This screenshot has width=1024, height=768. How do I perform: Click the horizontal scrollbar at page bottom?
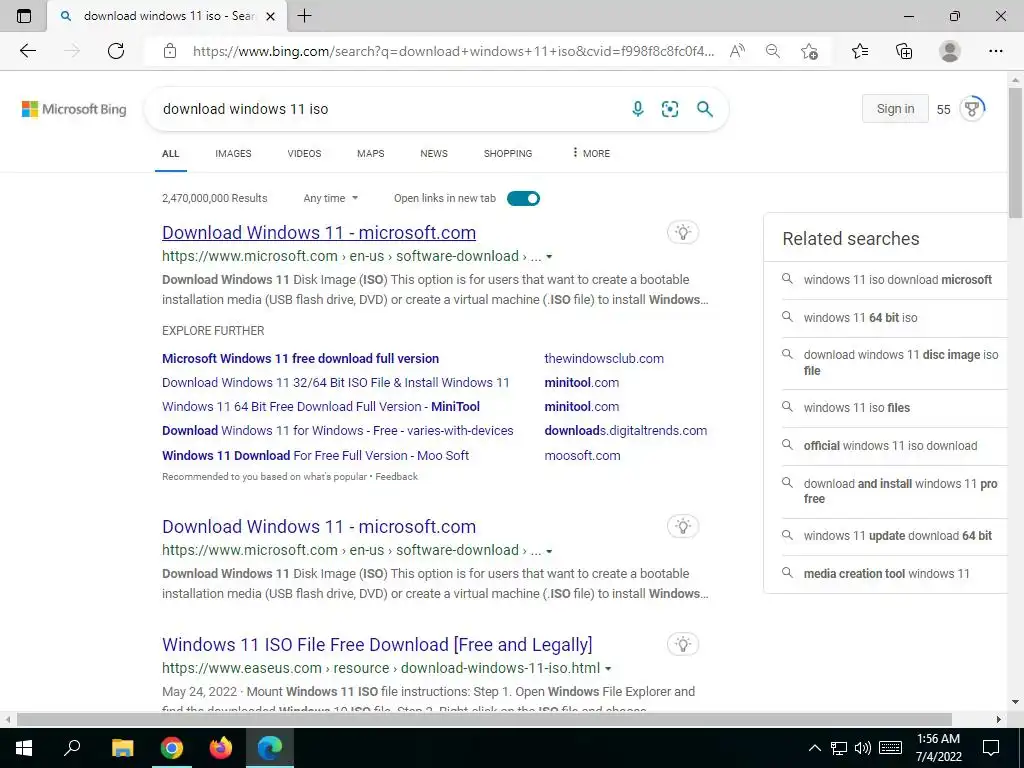pos(484,720)
